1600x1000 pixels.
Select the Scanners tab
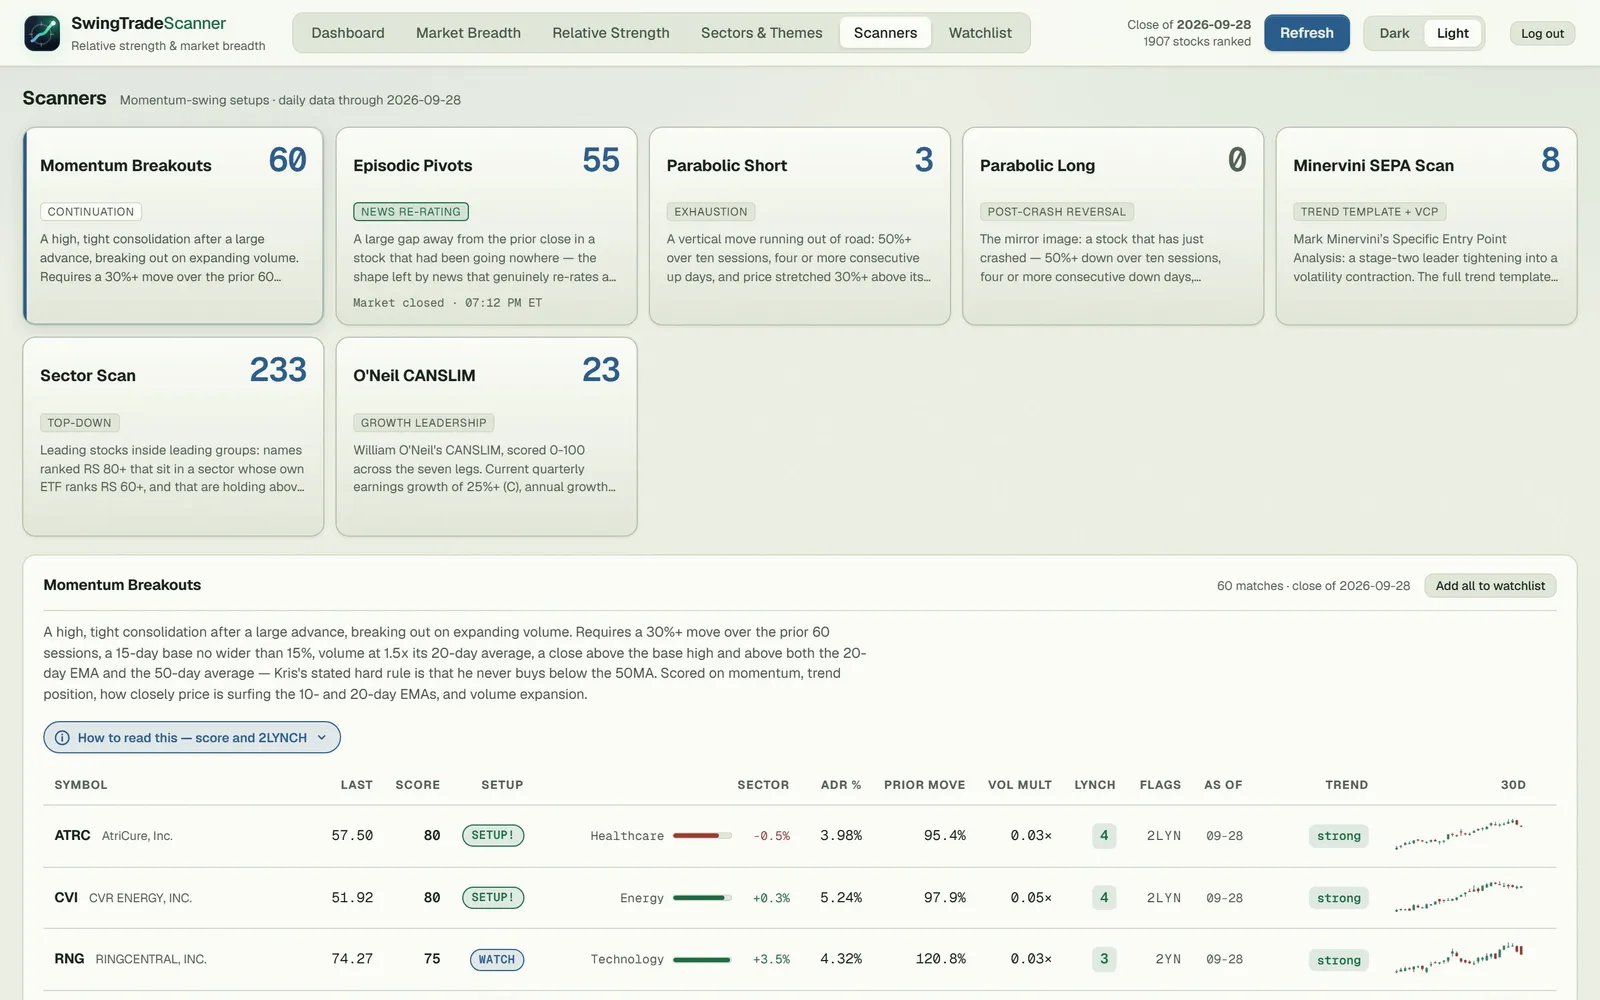(885, 33)
